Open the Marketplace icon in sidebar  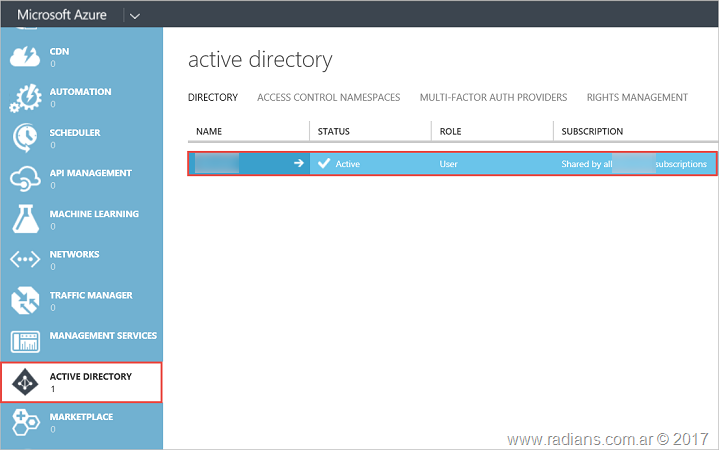24,422
